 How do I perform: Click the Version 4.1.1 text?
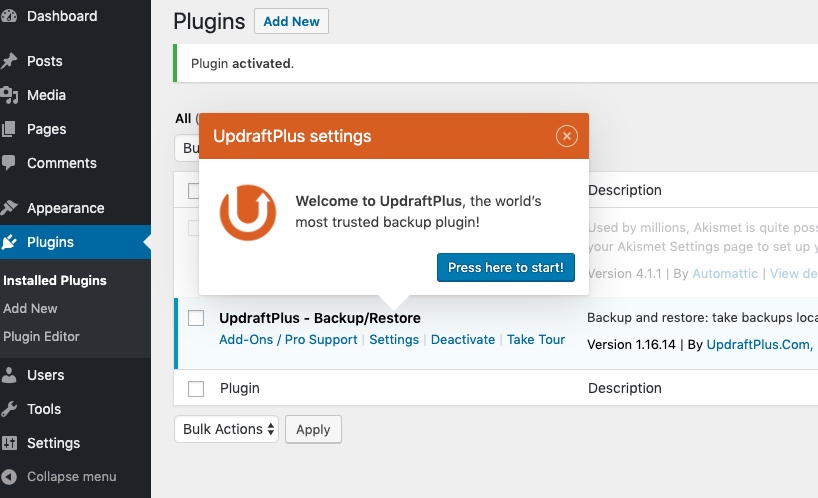tap(624, 274)
